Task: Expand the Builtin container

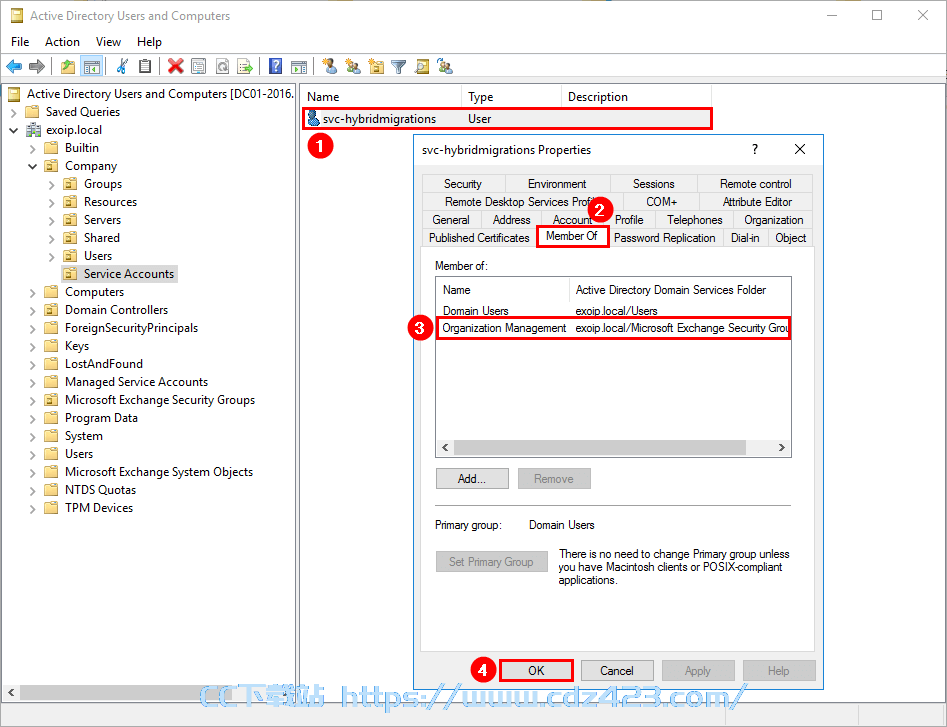Action: 33,149
